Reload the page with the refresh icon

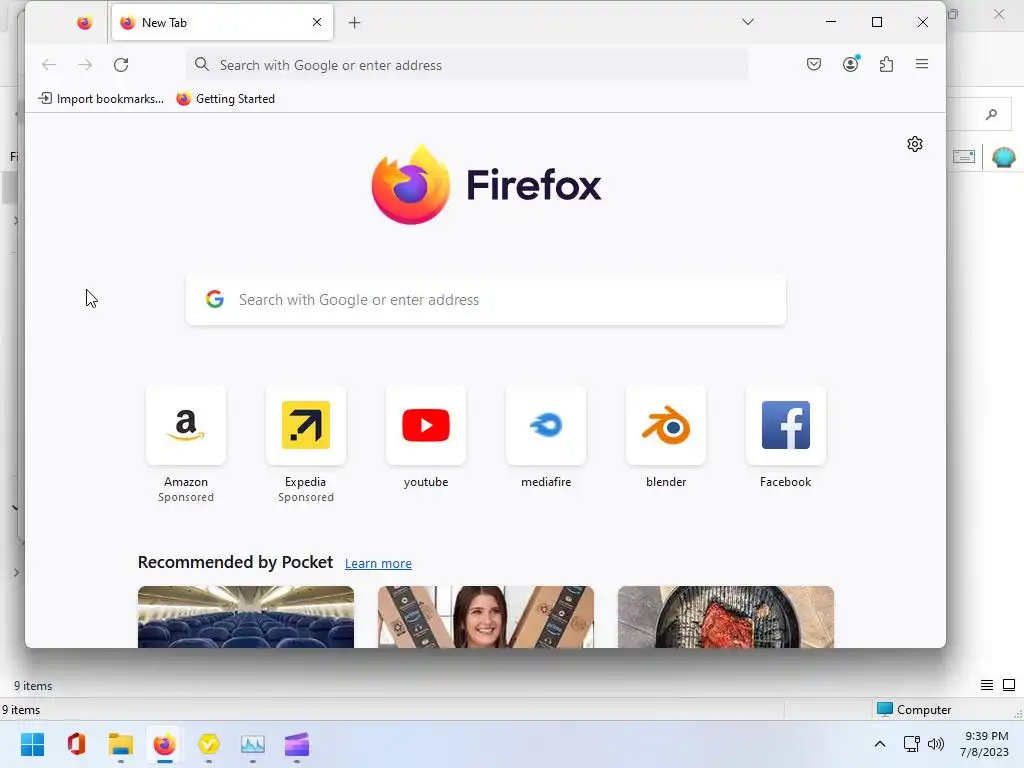point(121,65)
